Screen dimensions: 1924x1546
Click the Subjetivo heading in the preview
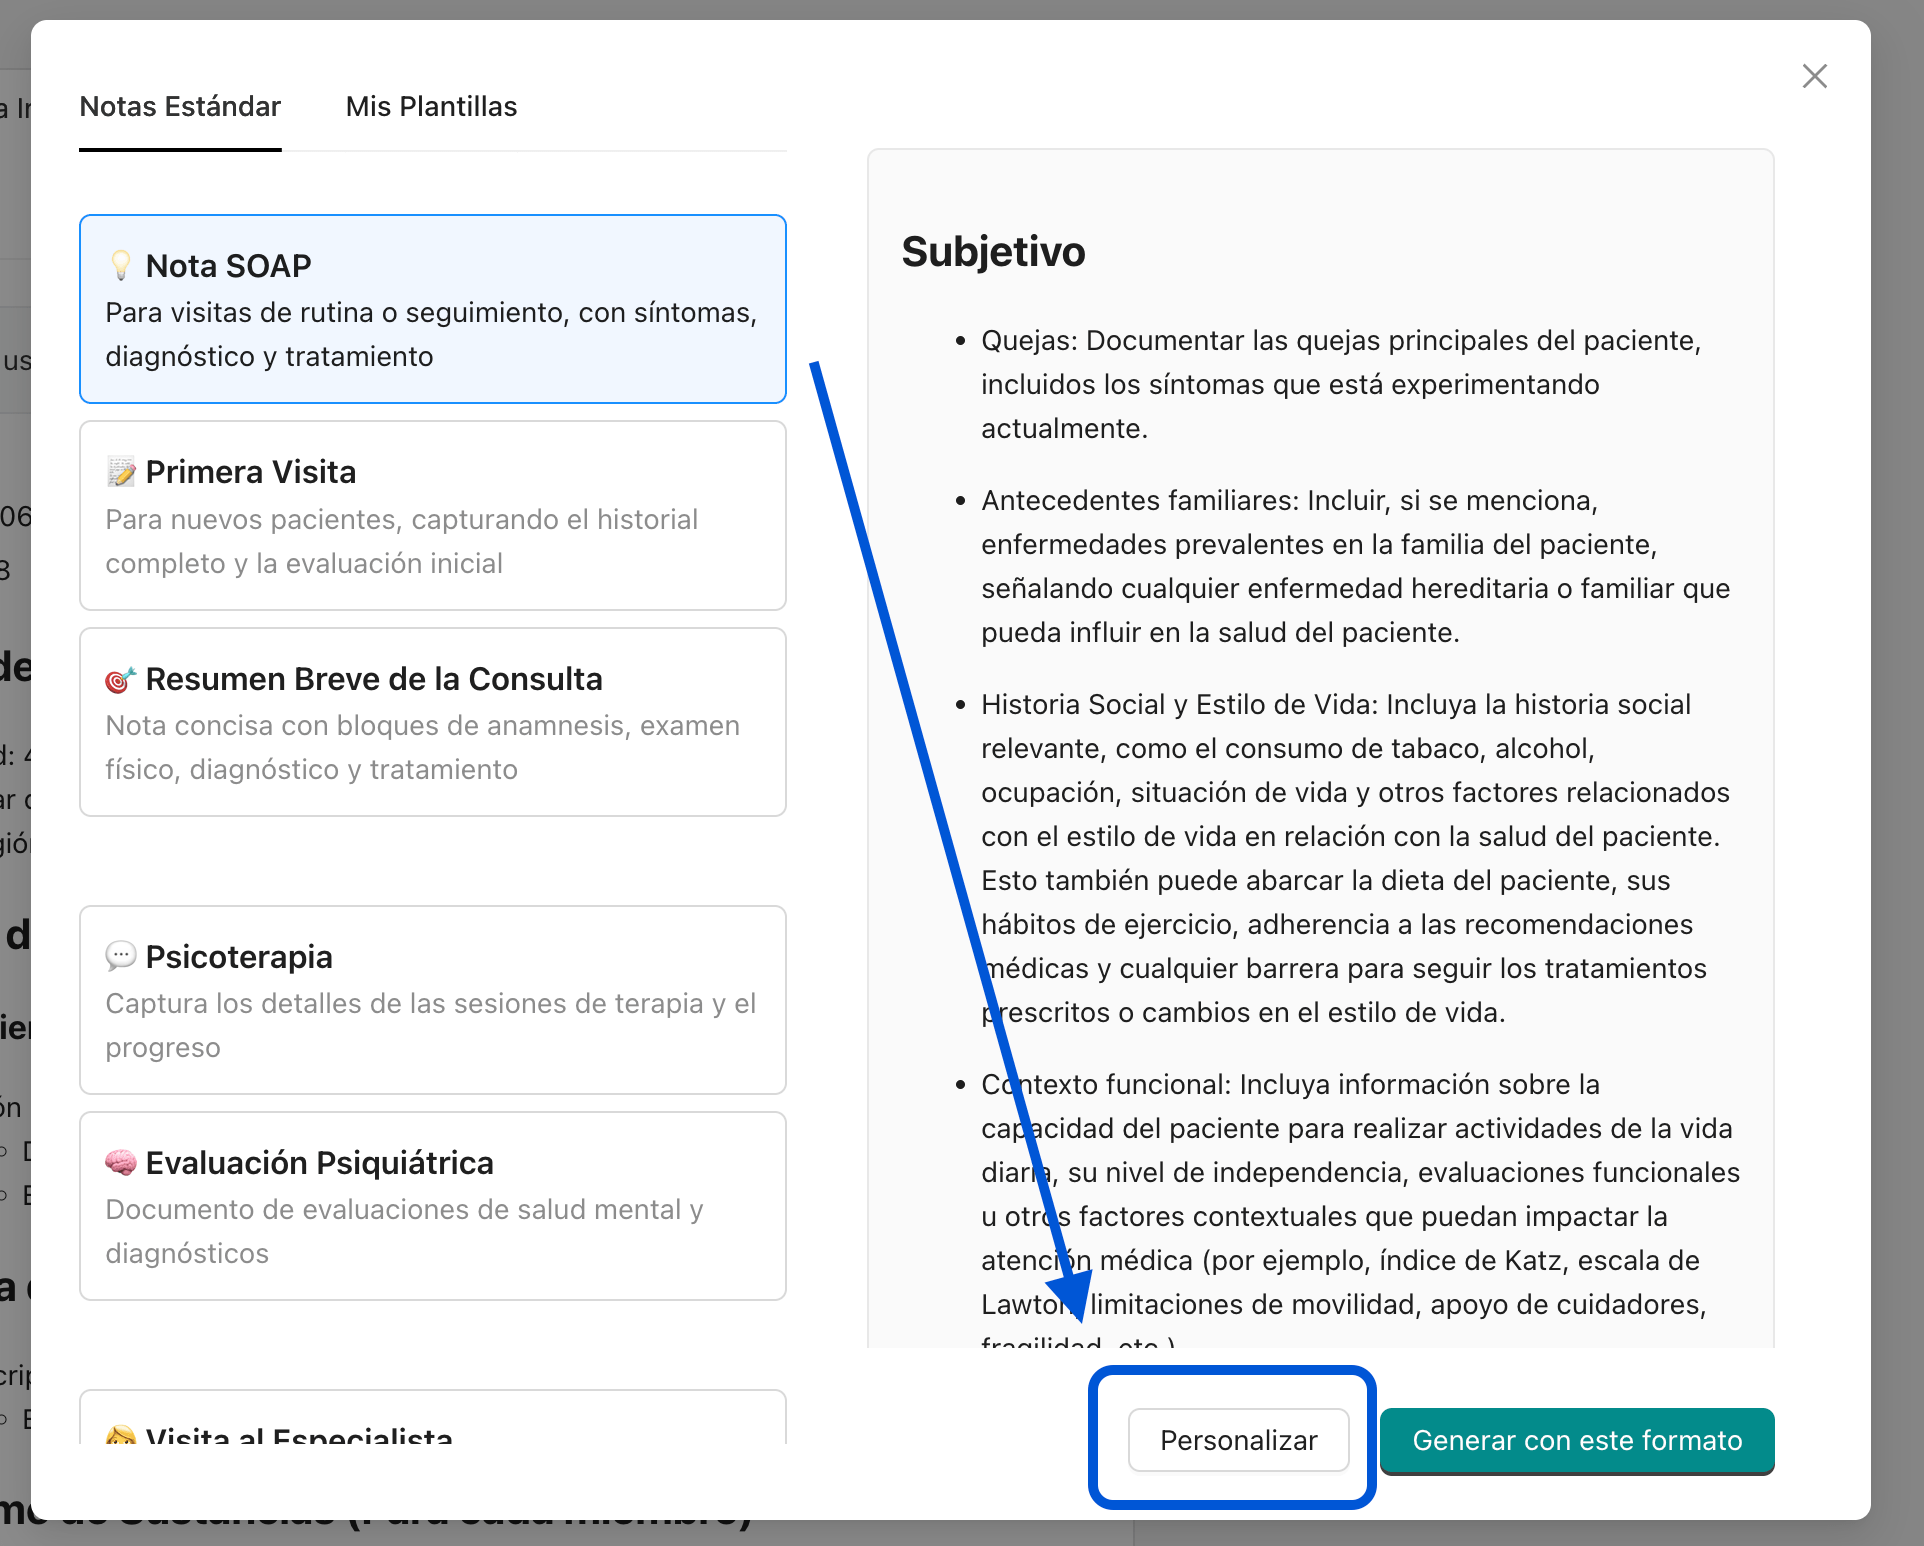click(993, 252)
